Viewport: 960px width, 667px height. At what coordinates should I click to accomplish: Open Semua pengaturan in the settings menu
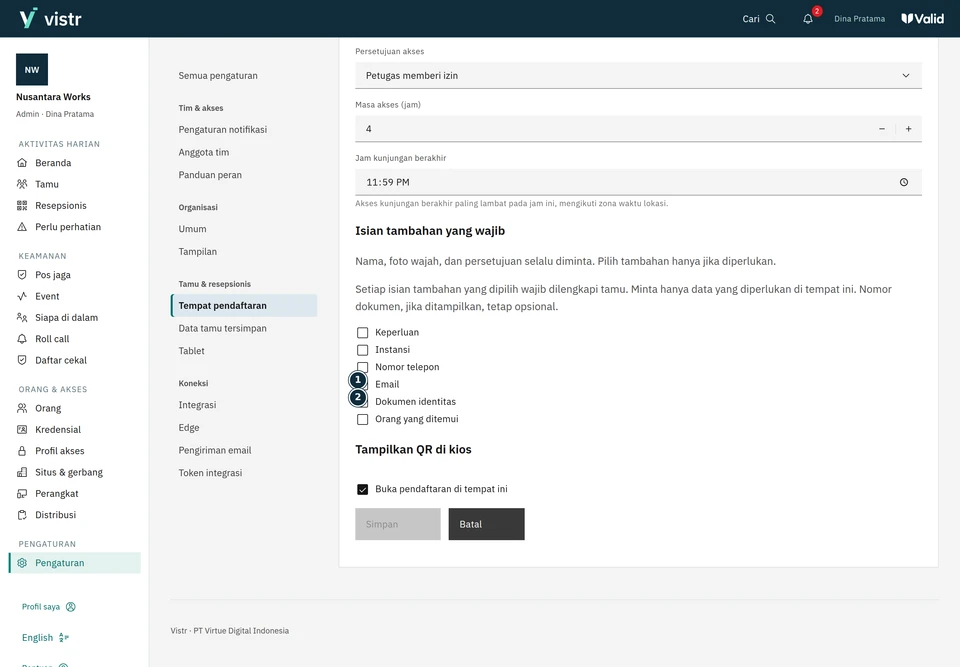[x=218, y=76]
